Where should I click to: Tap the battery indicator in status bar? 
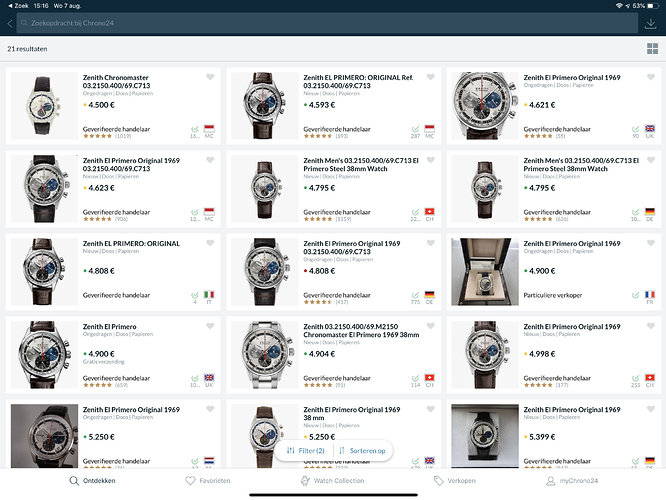[x=653, y=6]
